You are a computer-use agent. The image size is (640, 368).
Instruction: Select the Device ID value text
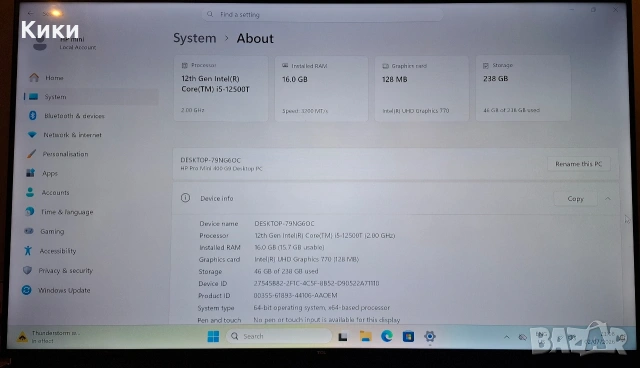pos(316,283)
